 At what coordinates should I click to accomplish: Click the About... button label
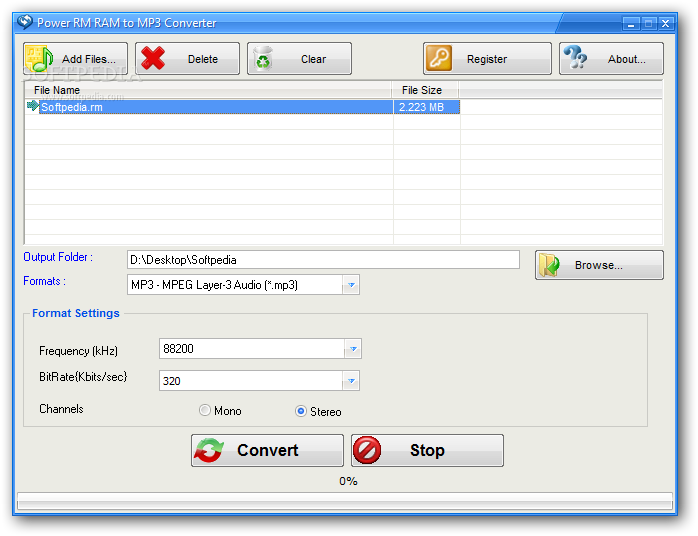tap(626, 59)
